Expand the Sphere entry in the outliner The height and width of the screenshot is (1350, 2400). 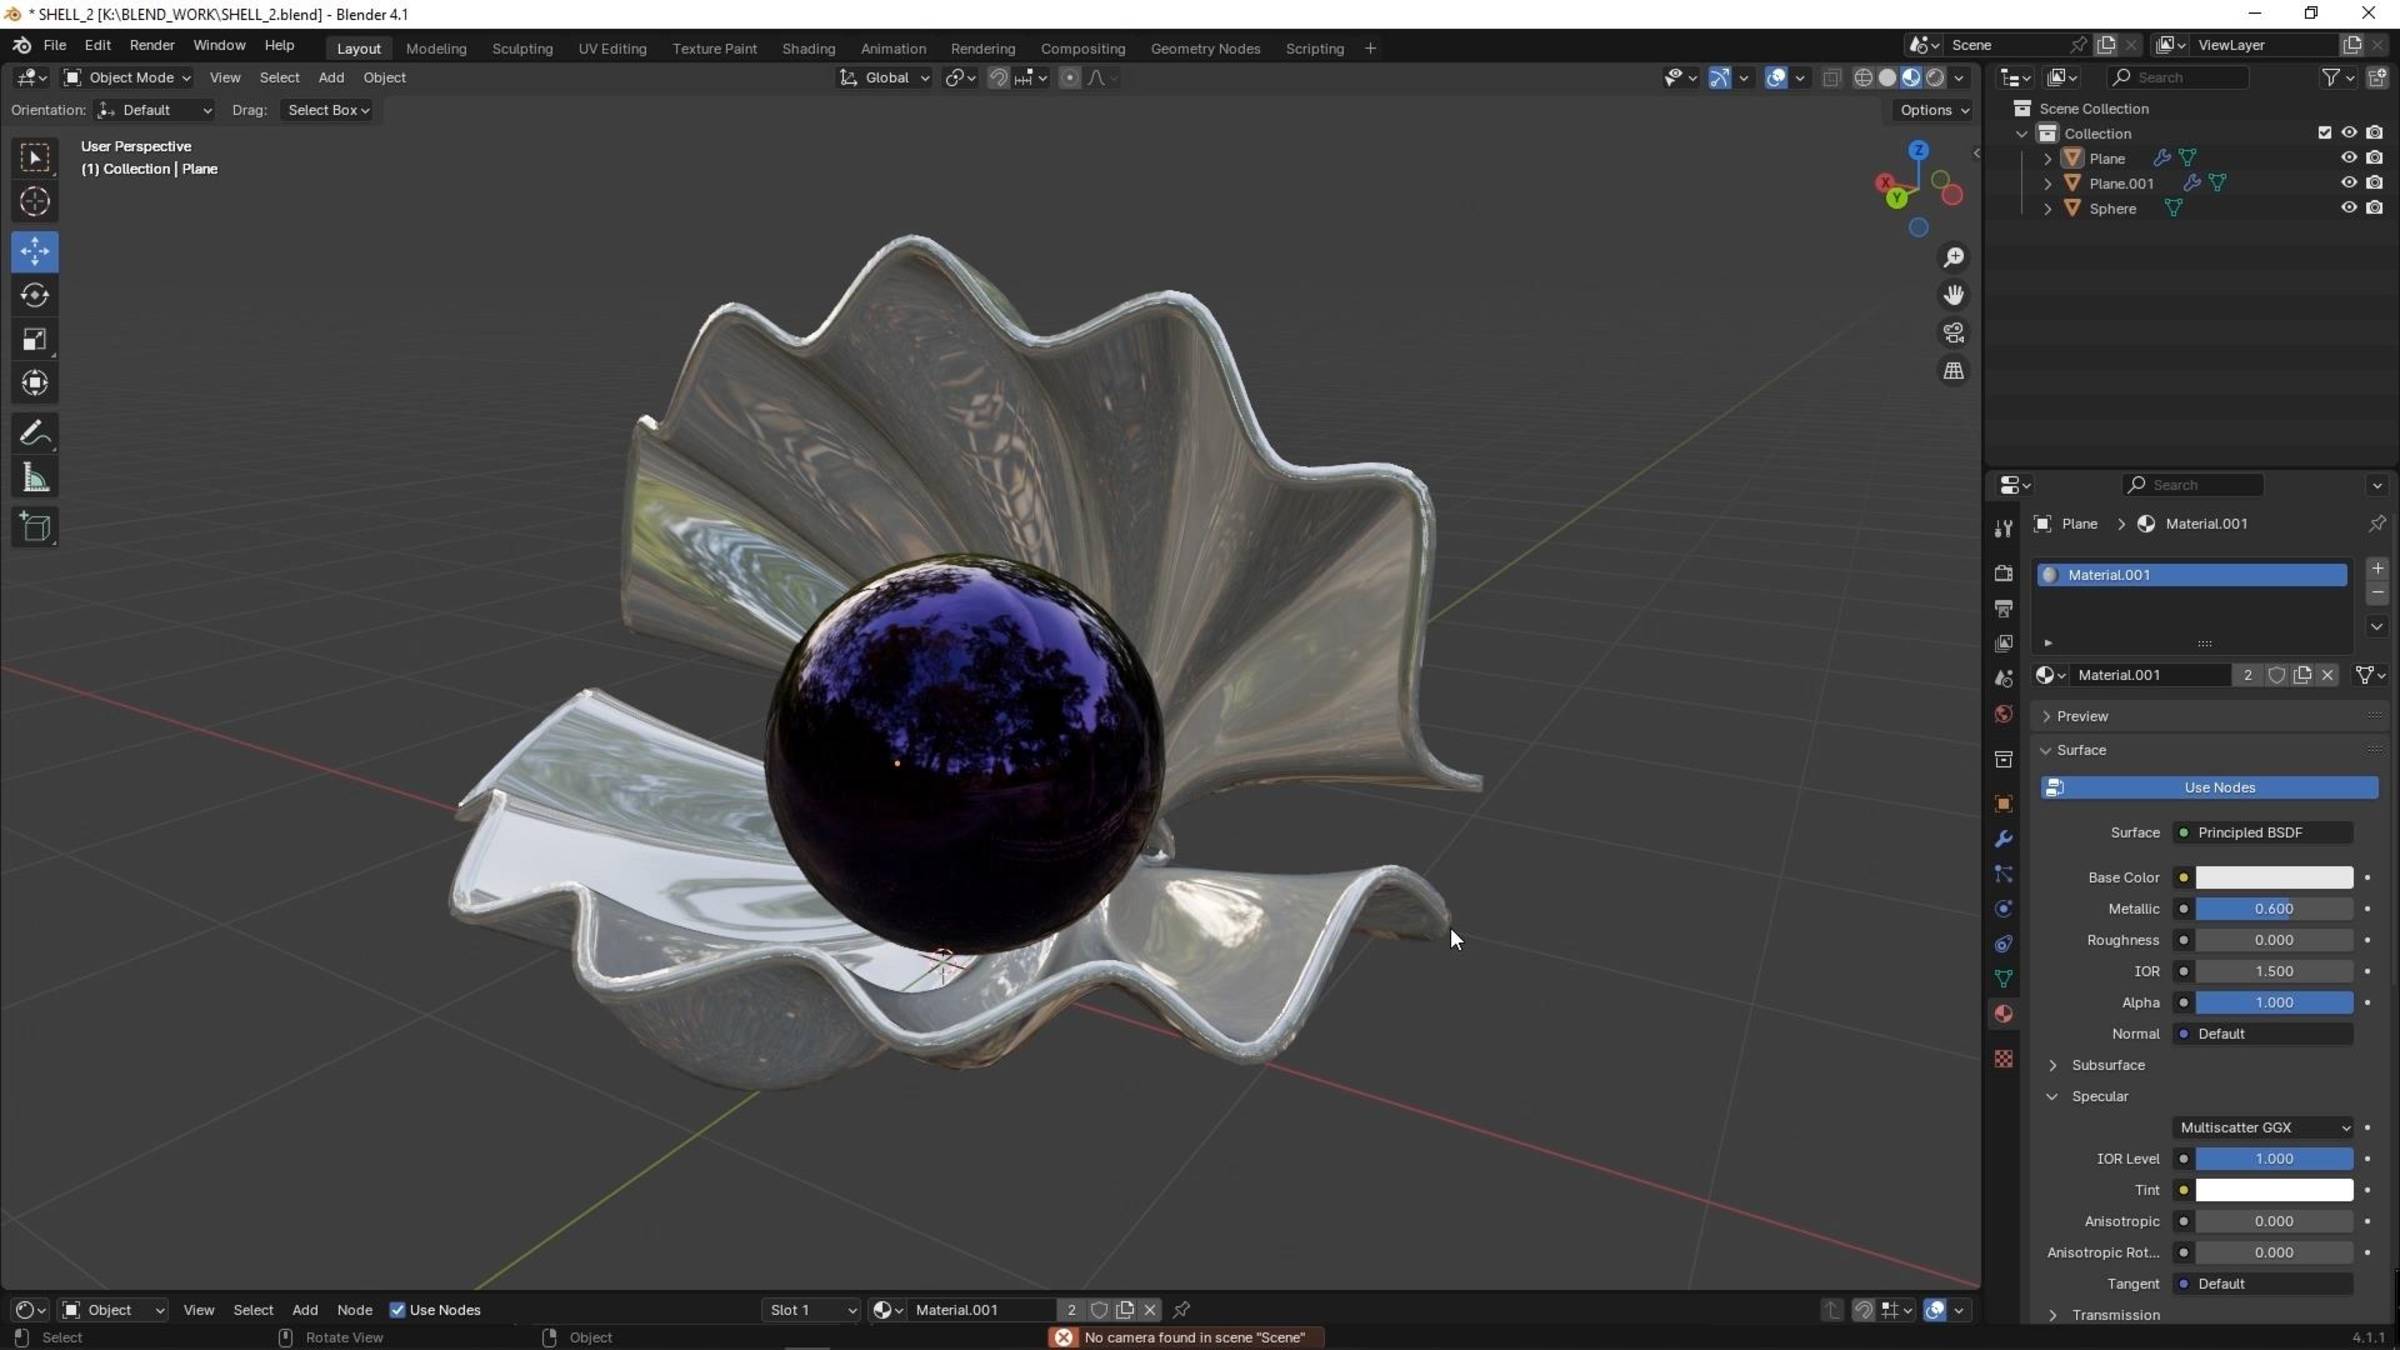pyautogui.click(x=2048, y=207)
